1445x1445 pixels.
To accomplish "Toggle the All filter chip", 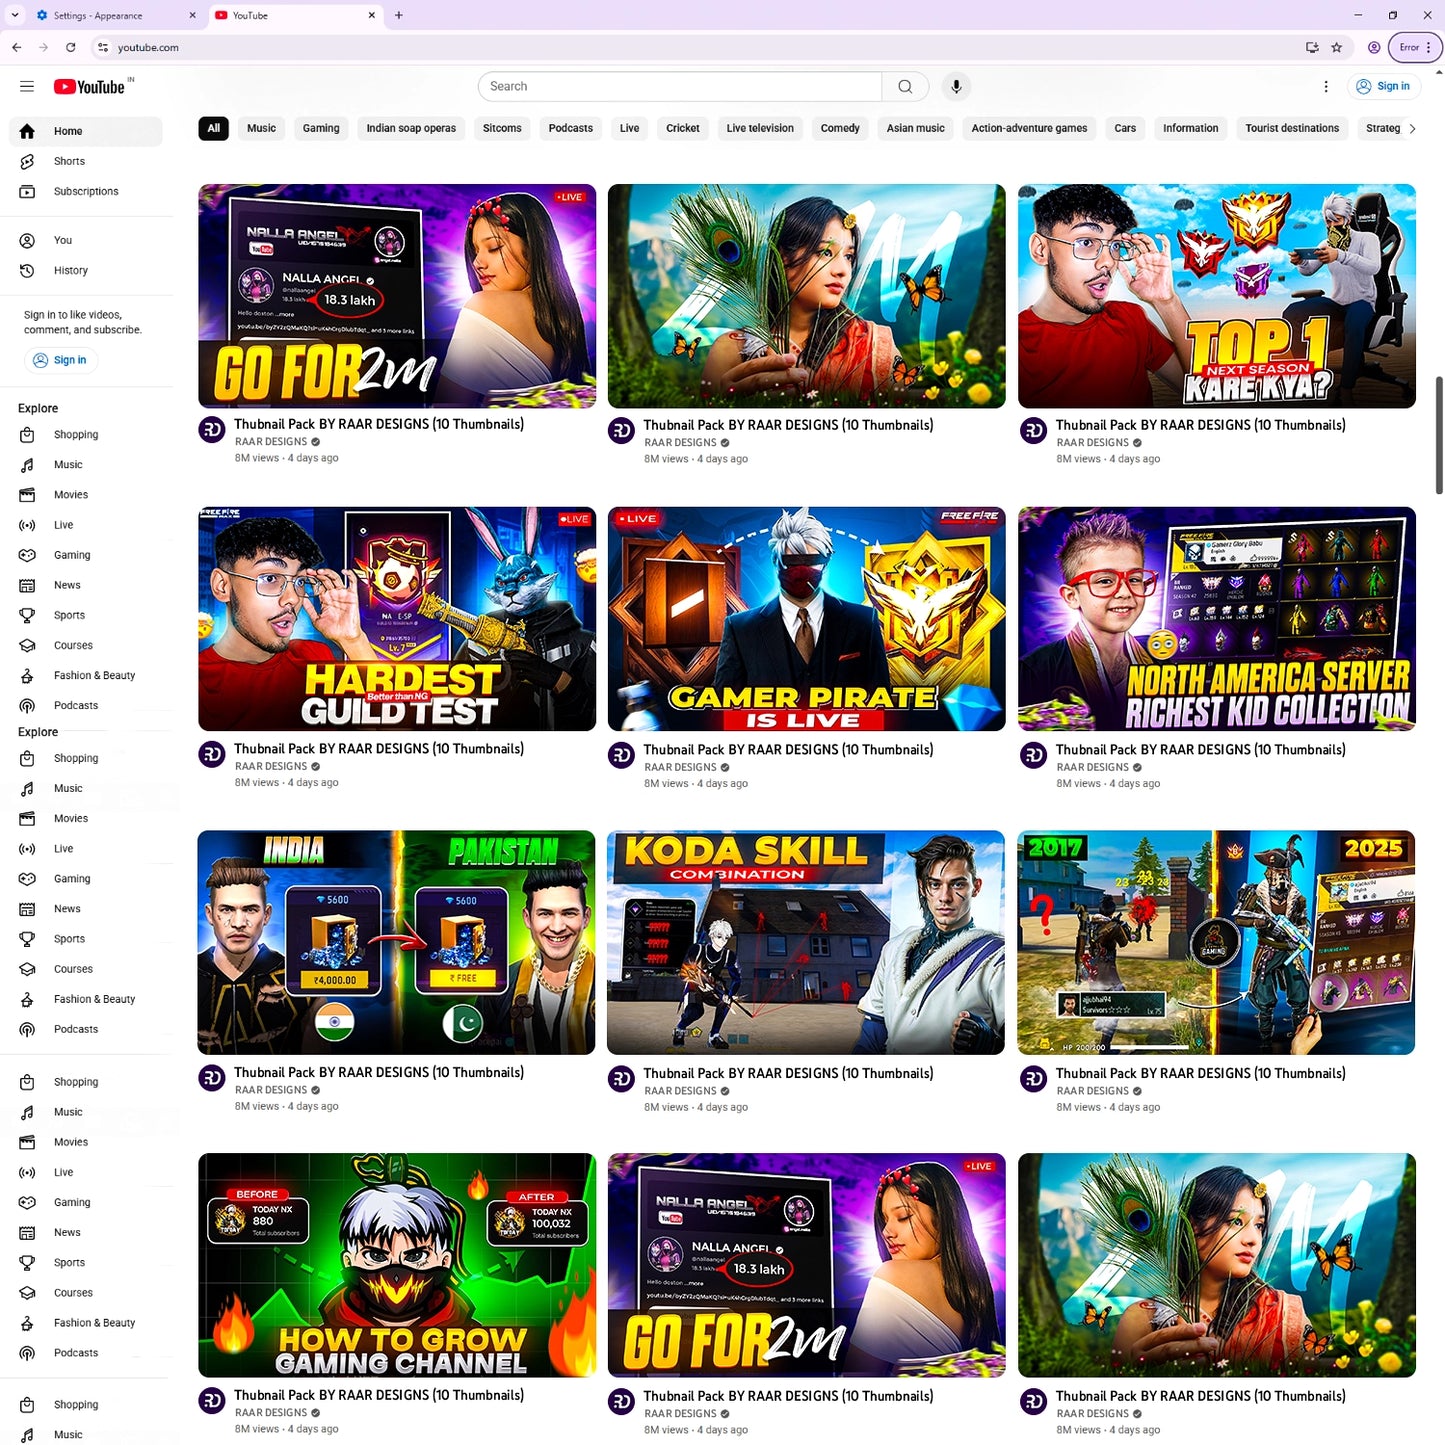I will click(x=213, y=128).
